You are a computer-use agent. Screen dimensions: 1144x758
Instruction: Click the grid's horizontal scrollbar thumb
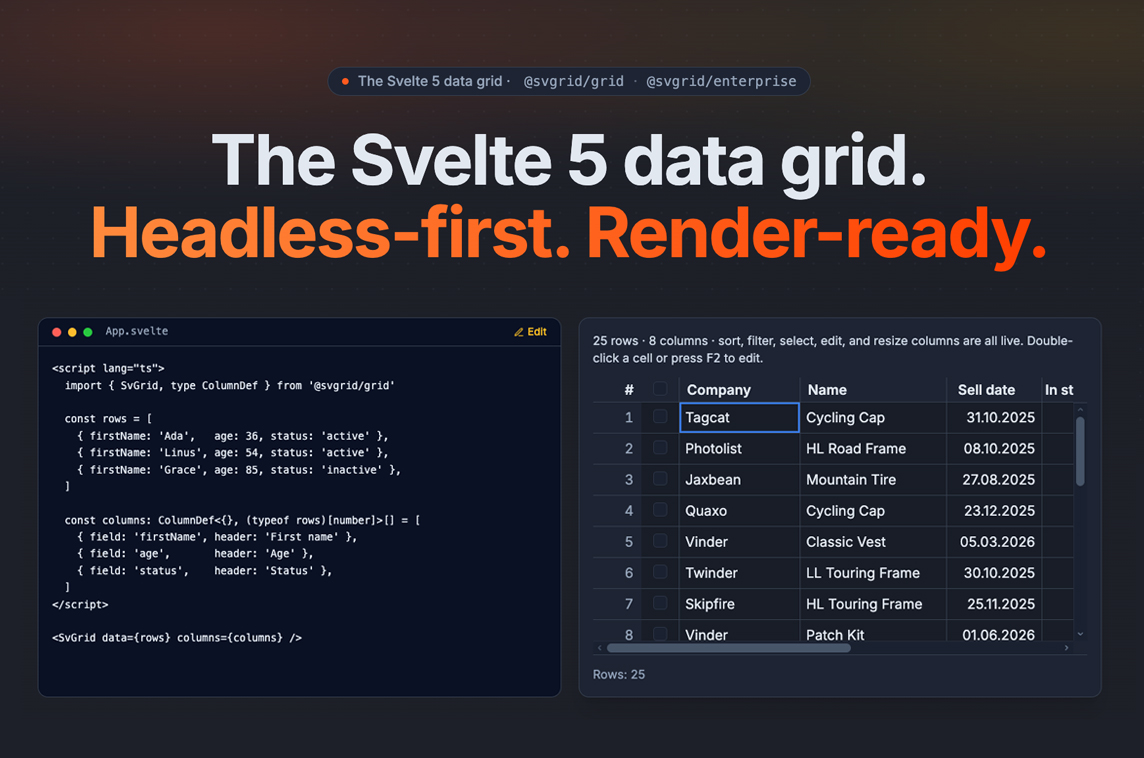click(728, 648)
